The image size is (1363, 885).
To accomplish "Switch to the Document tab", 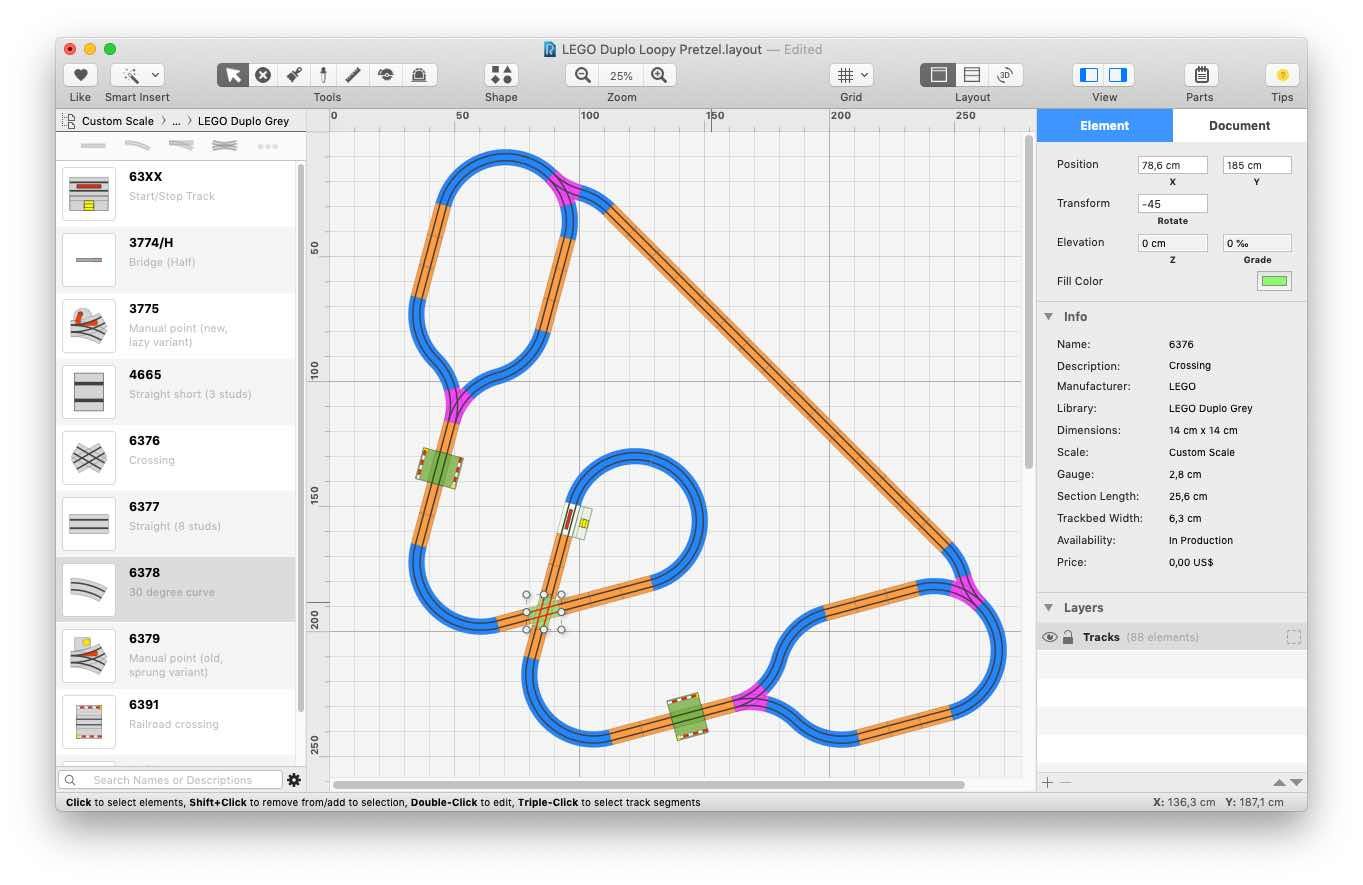I will (x=1239, y=126).
